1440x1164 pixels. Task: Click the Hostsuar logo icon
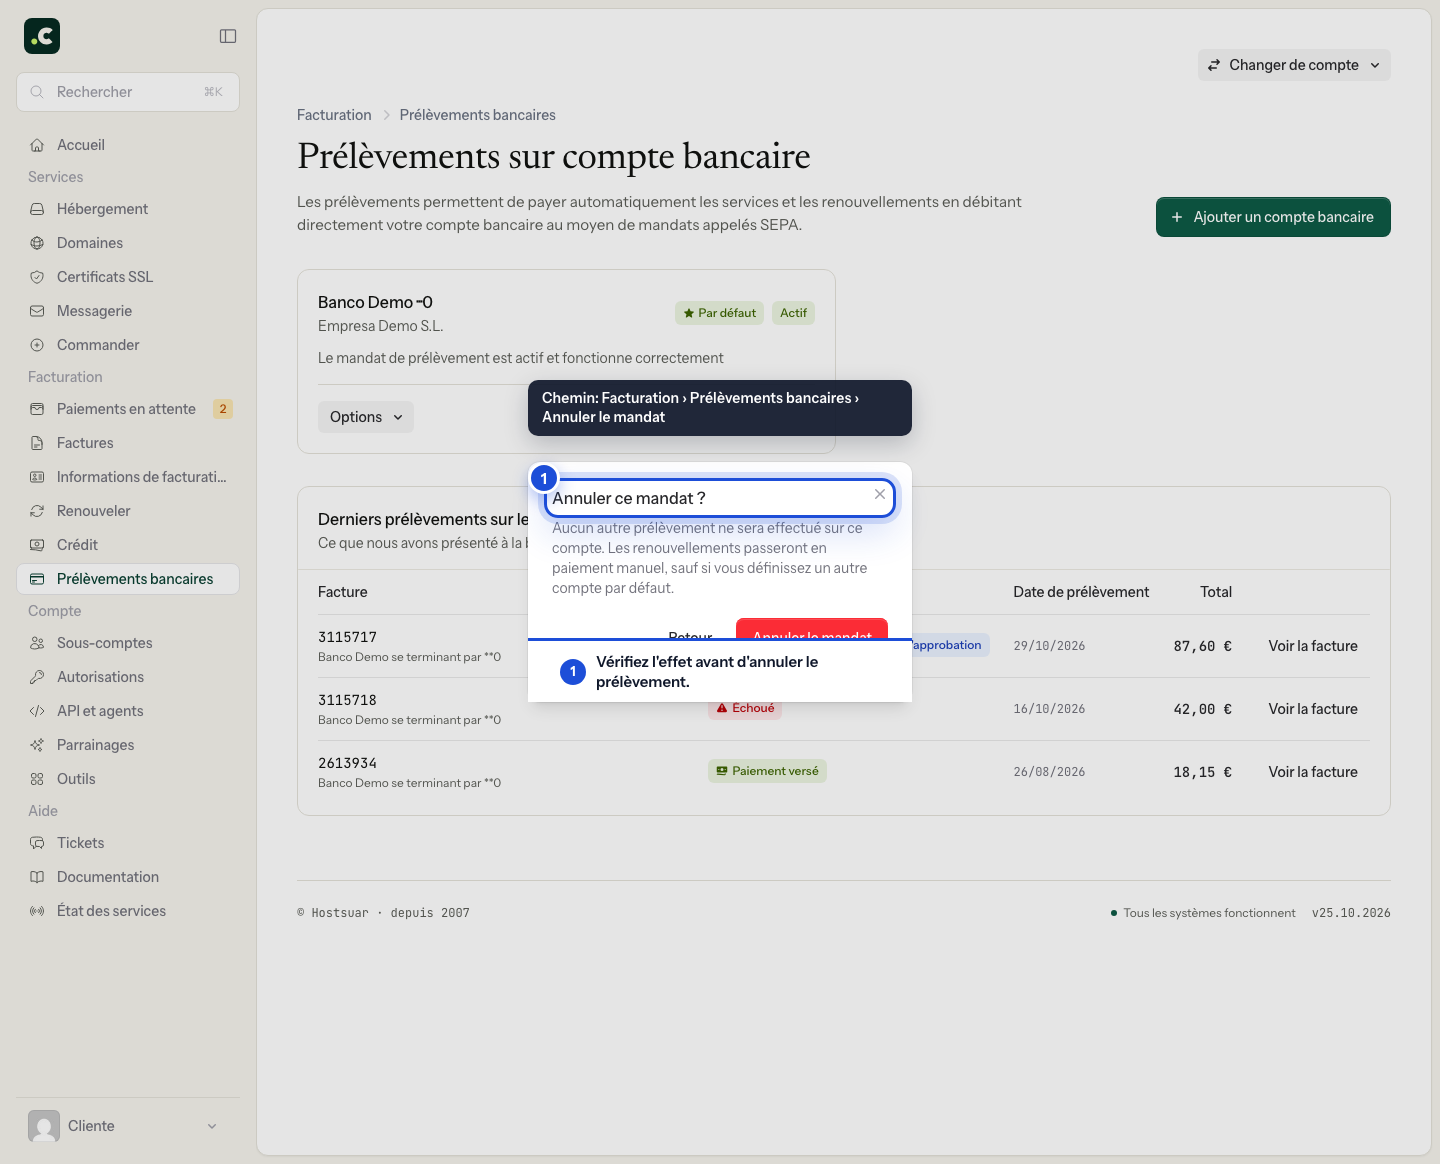click(42, 36)
